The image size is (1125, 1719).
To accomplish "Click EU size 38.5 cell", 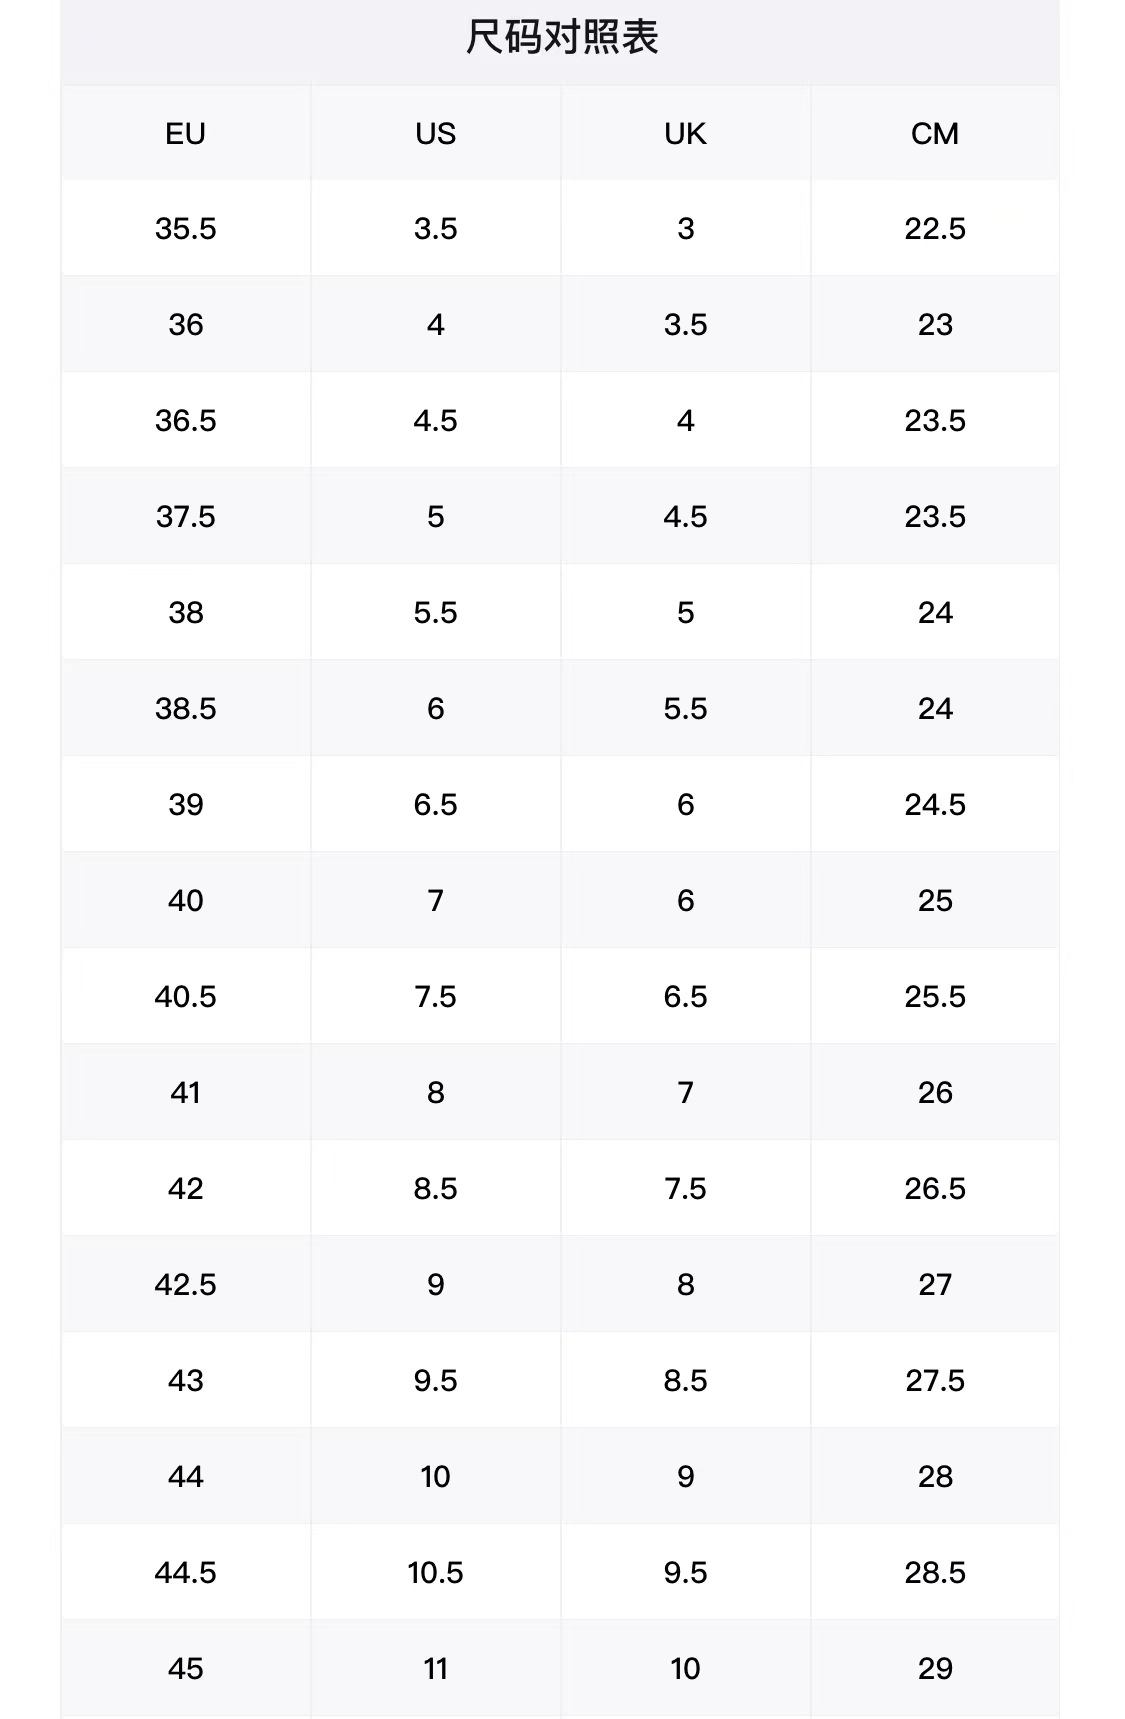I will point(185,709).
